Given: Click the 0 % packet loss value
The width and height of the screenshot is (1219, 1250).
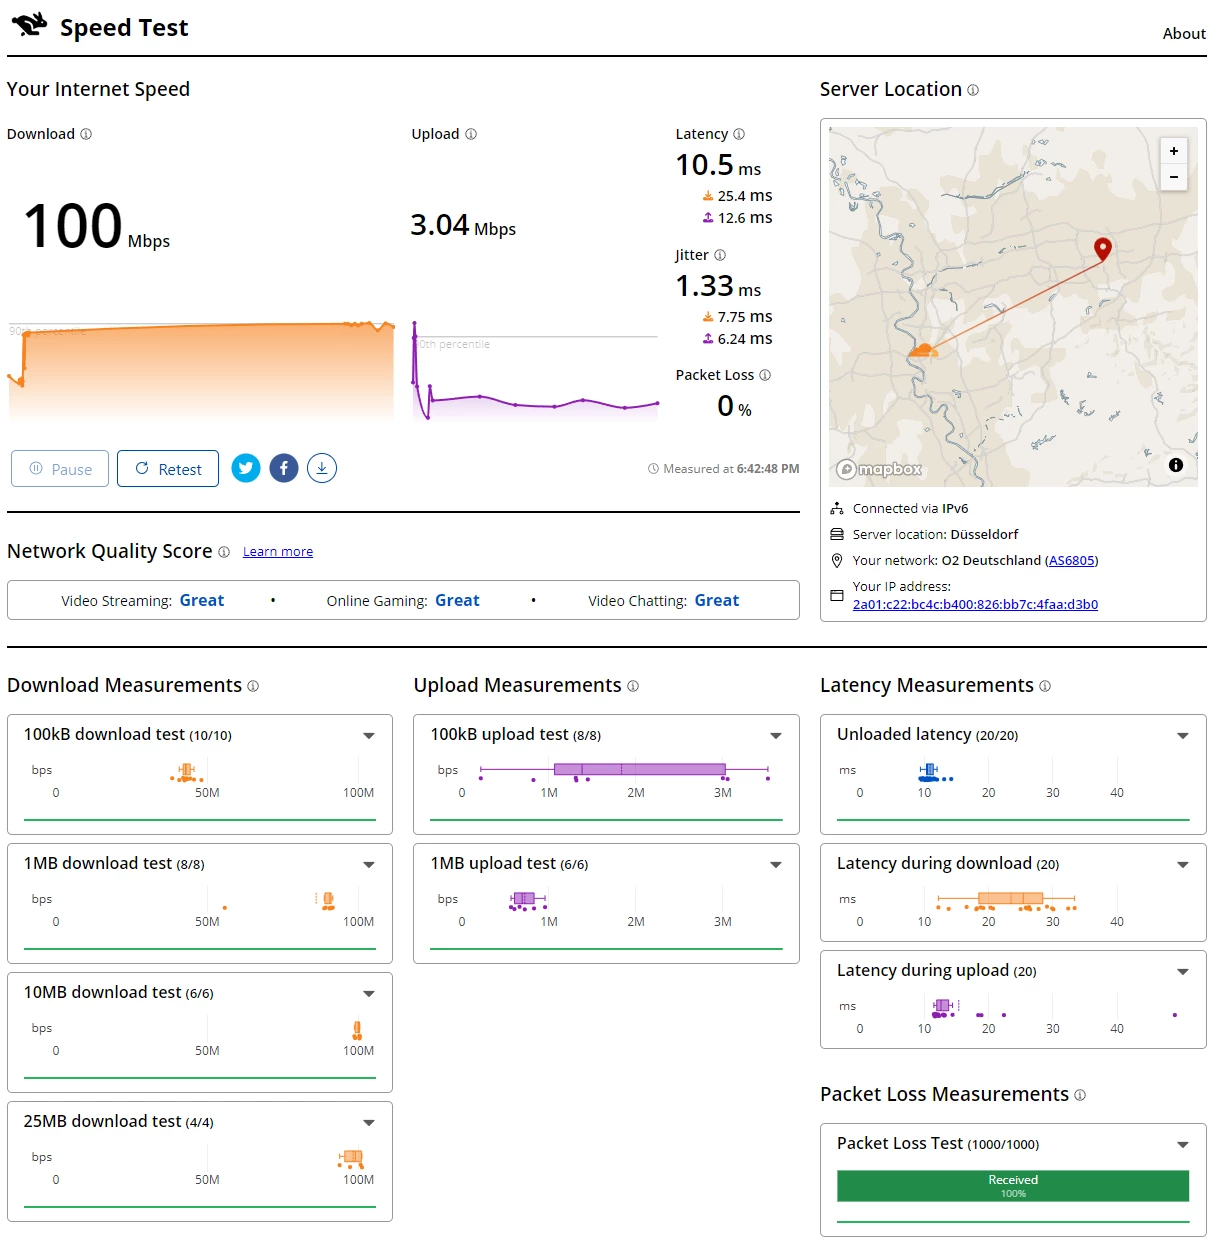Looking at the screenshot, I should (x=735, y=406).
